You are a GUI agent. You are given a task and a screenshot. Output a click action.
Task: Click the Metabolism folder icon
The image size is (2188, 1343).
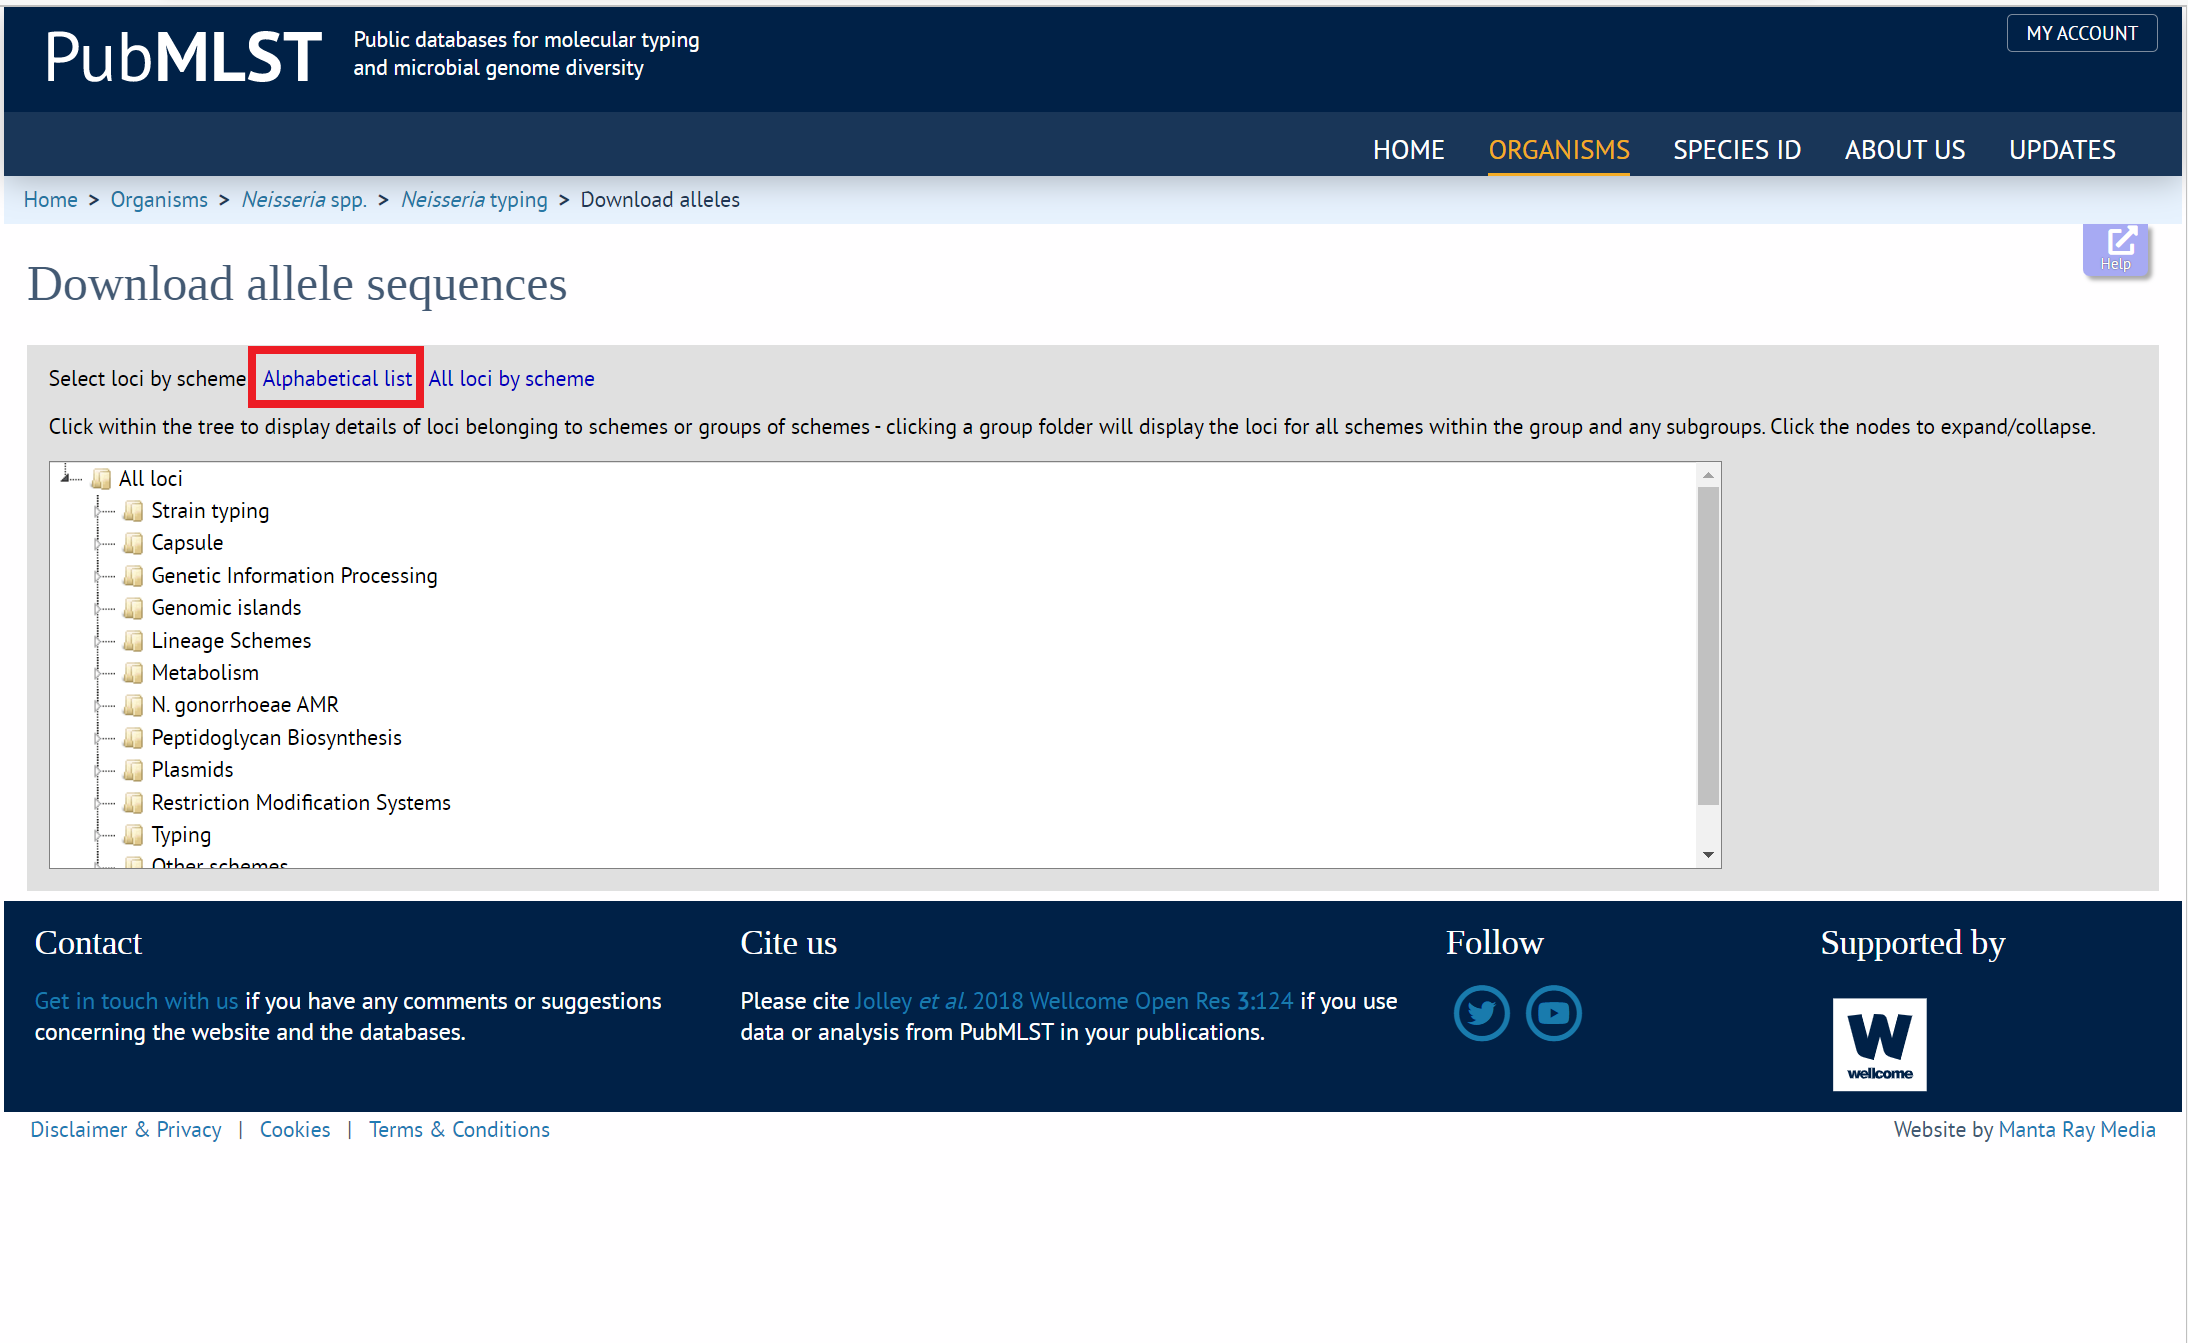pyautogui.click(x=133, y=673)
